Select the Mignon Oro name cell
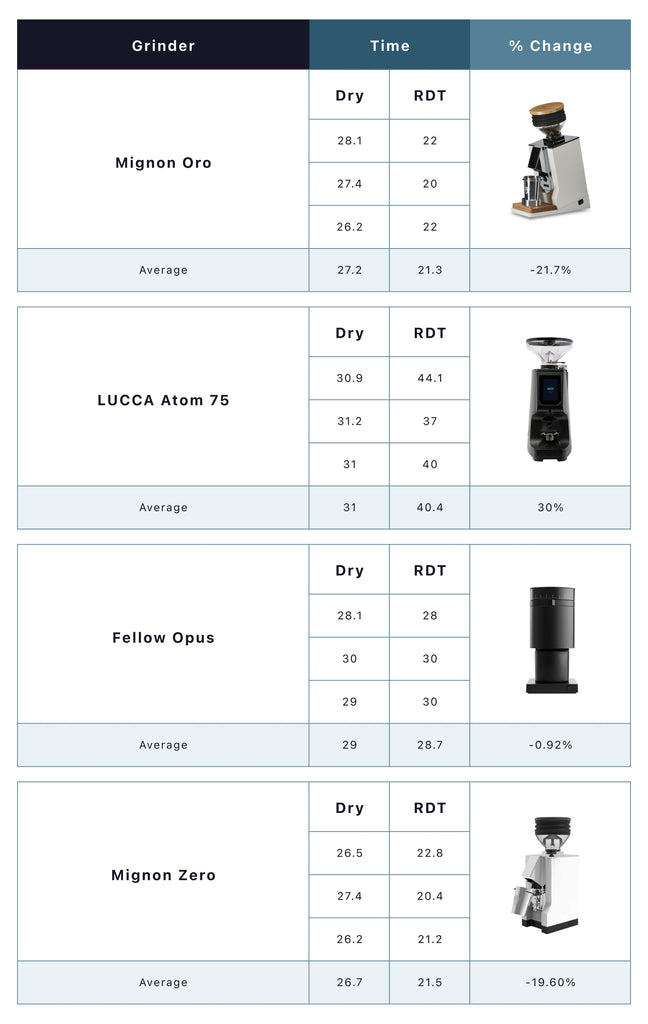This screenshot has width=648, height=1024. [163, 163]
